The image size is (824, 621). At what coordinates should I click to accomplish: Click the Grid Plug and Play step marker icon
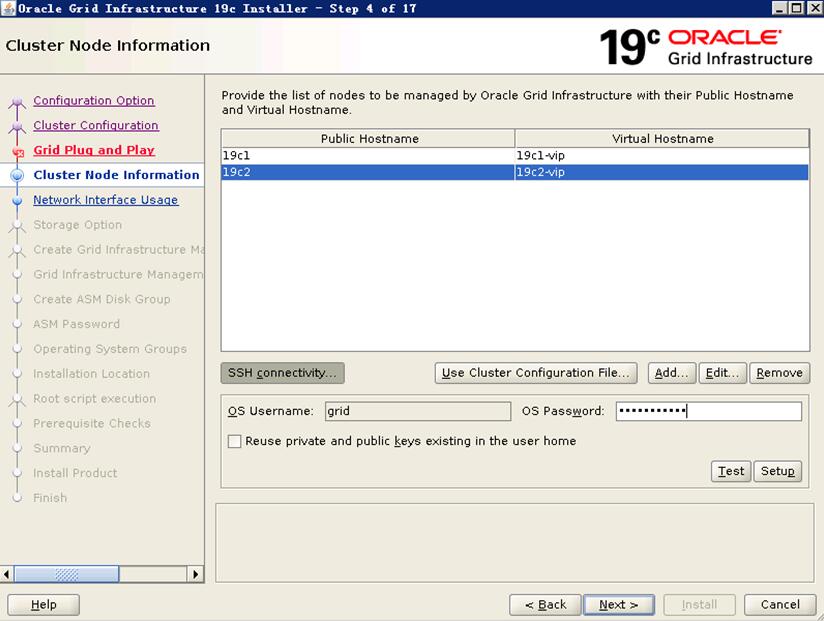coord(18,152)
